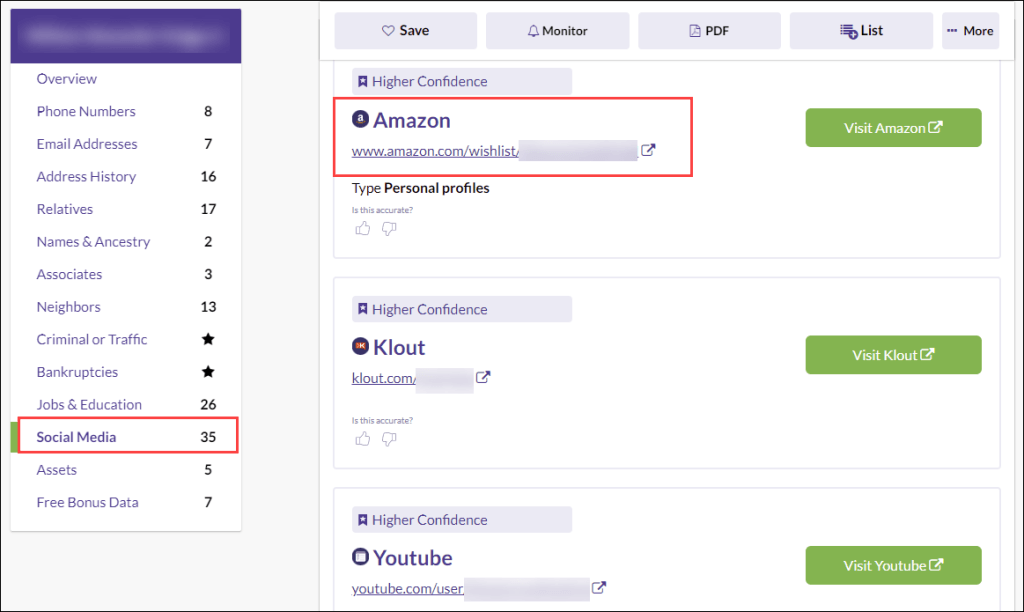The width and height of the screenshot is (1024, 612).
Task: Open the Assets section
Action: (56, 470)
